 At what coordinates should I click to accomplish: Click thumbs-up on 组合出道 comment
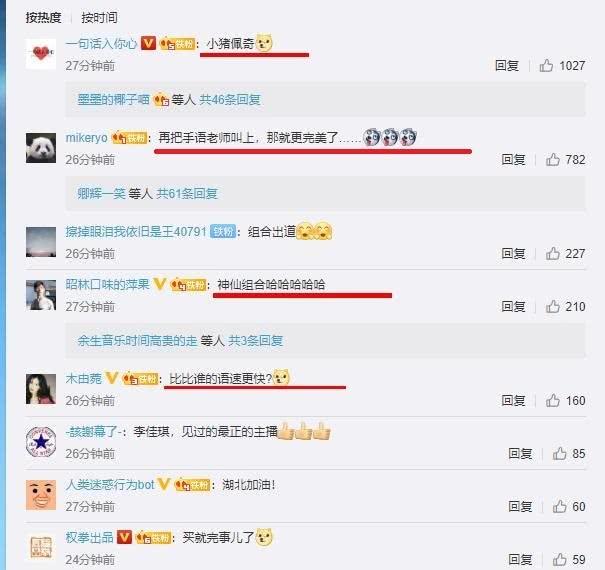(x=553, y=254)
